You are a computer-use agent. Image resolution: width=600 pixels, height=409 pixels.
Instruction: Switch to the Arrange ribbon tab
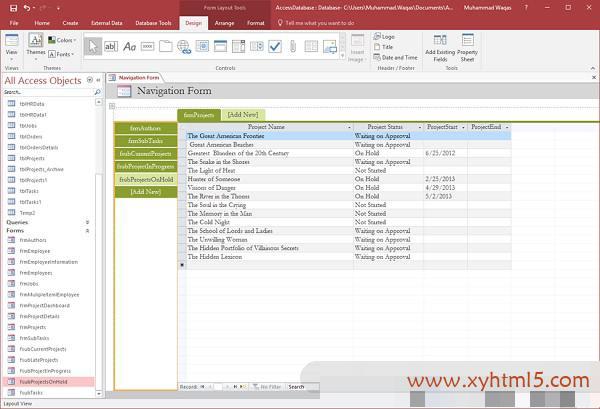click(224, 22)
